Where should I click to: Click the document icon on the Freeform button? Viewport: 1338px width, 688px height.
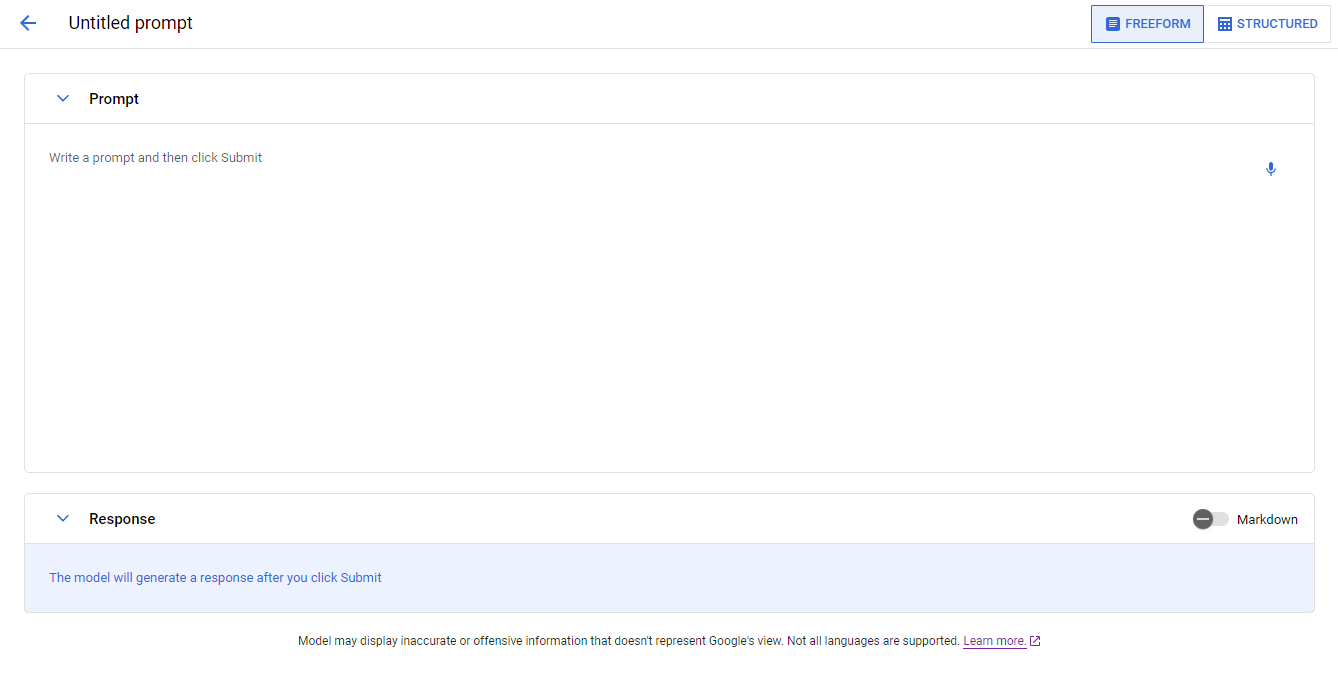pyautogui.click(x=1113, y=24)
